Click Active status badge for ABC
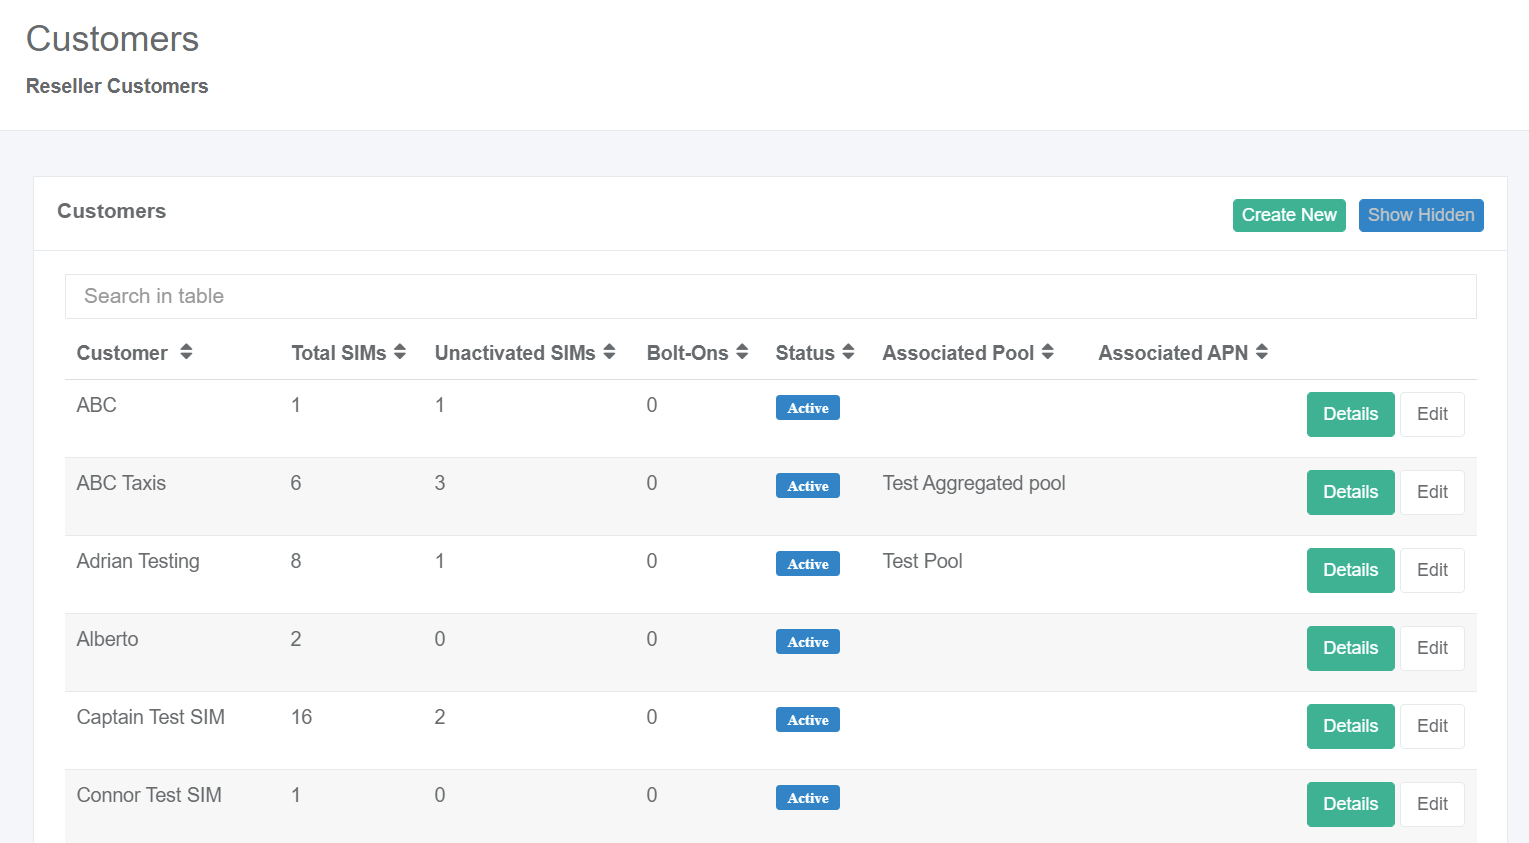Screen dimensions: 1529x843 tap(808, 408)
